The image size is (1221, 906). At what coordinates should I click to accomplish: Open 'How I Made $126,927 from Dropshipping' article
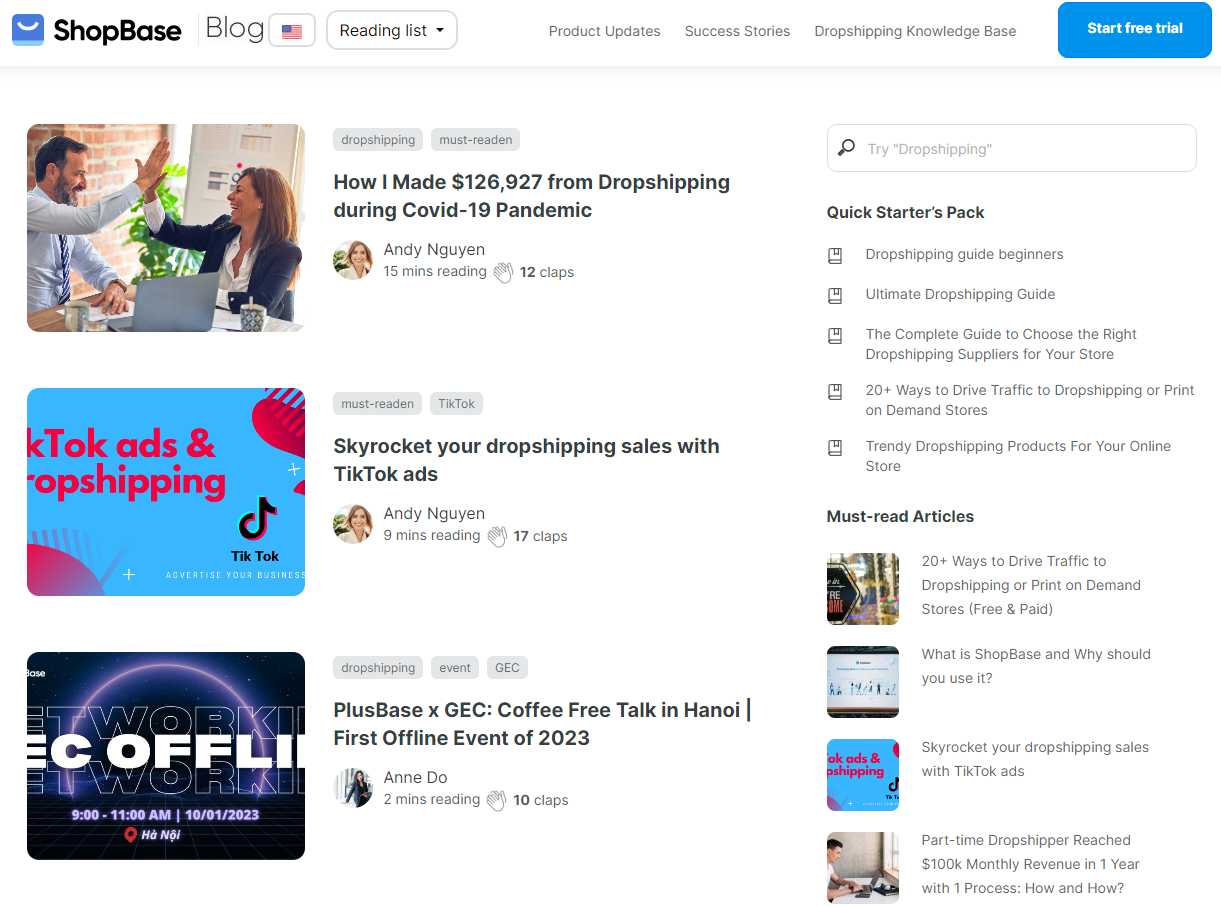tap(532, 196)
